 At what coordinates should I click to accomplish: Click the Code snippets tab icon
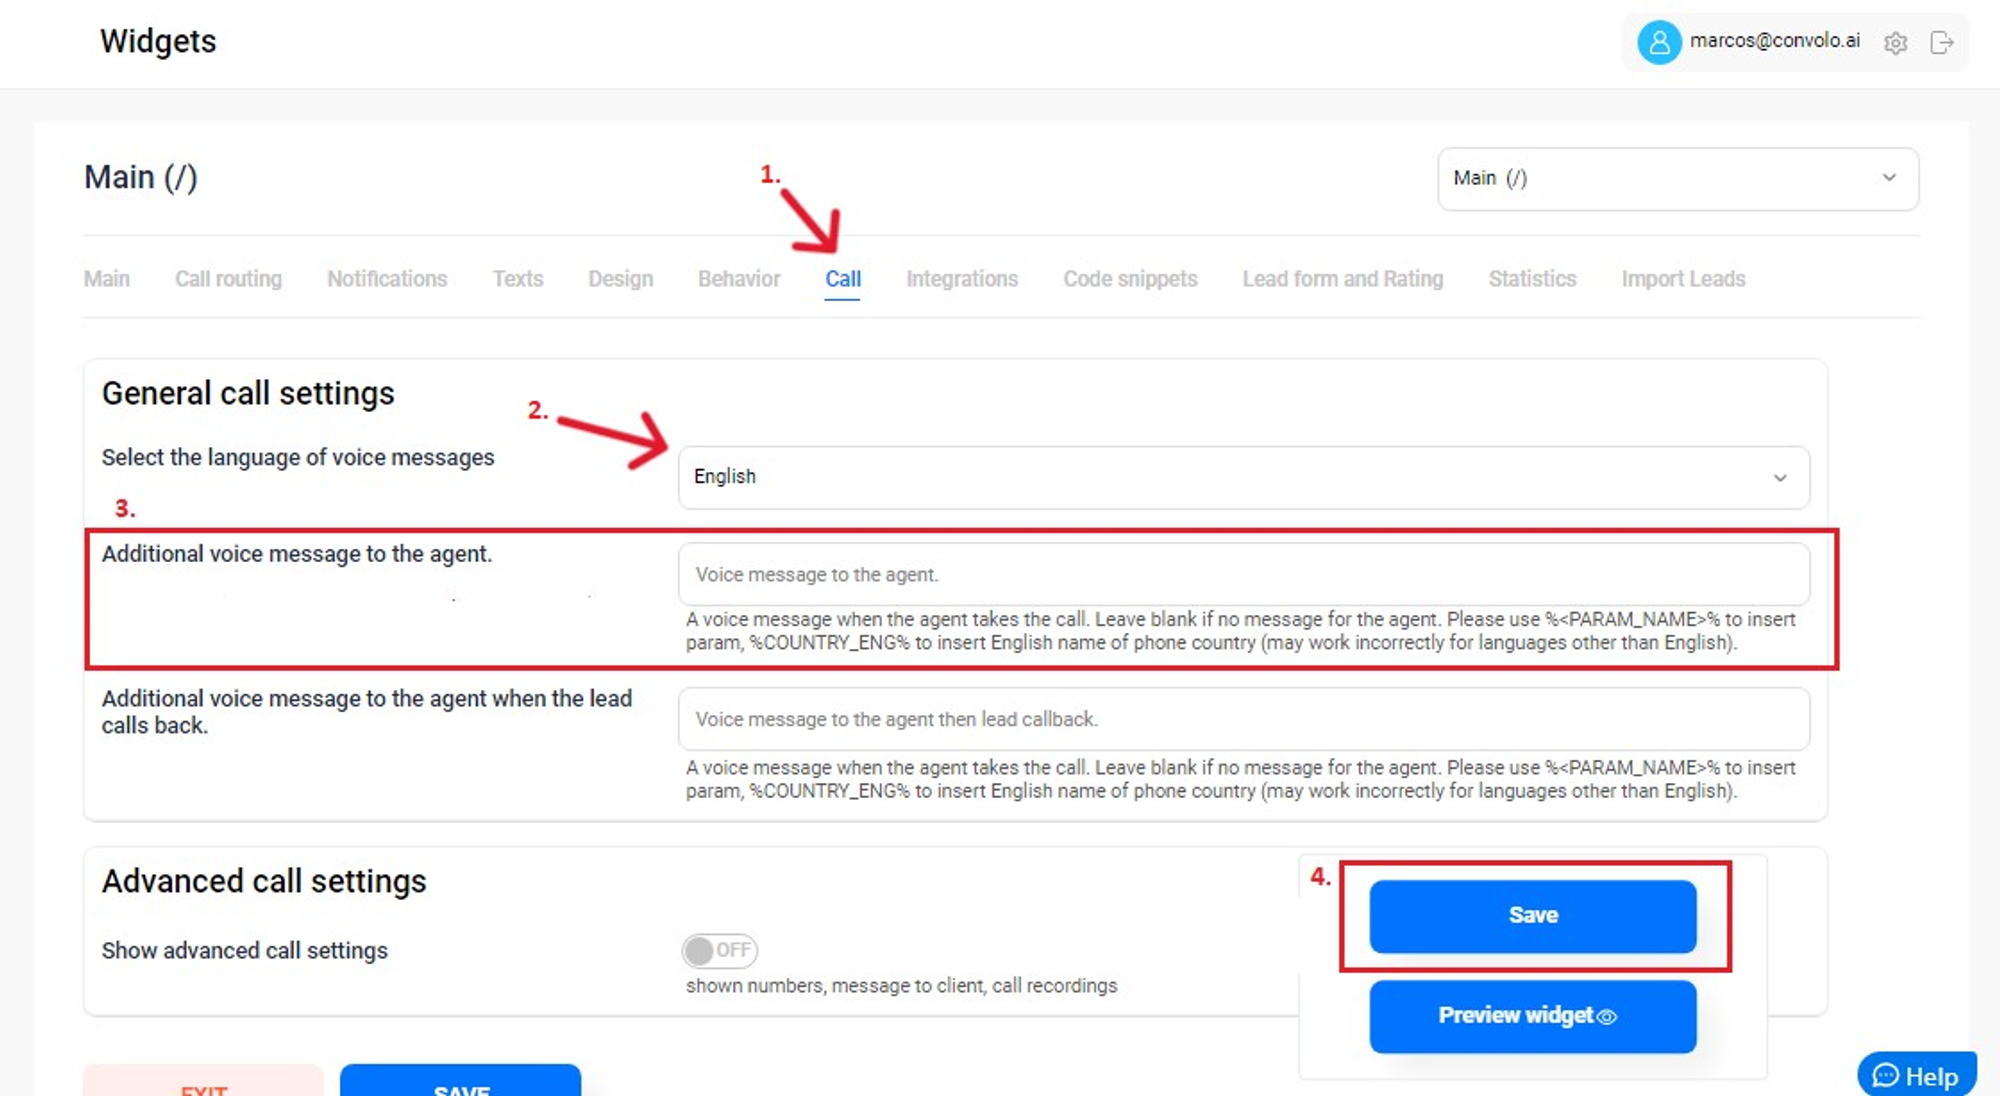tap(1130, 278)
